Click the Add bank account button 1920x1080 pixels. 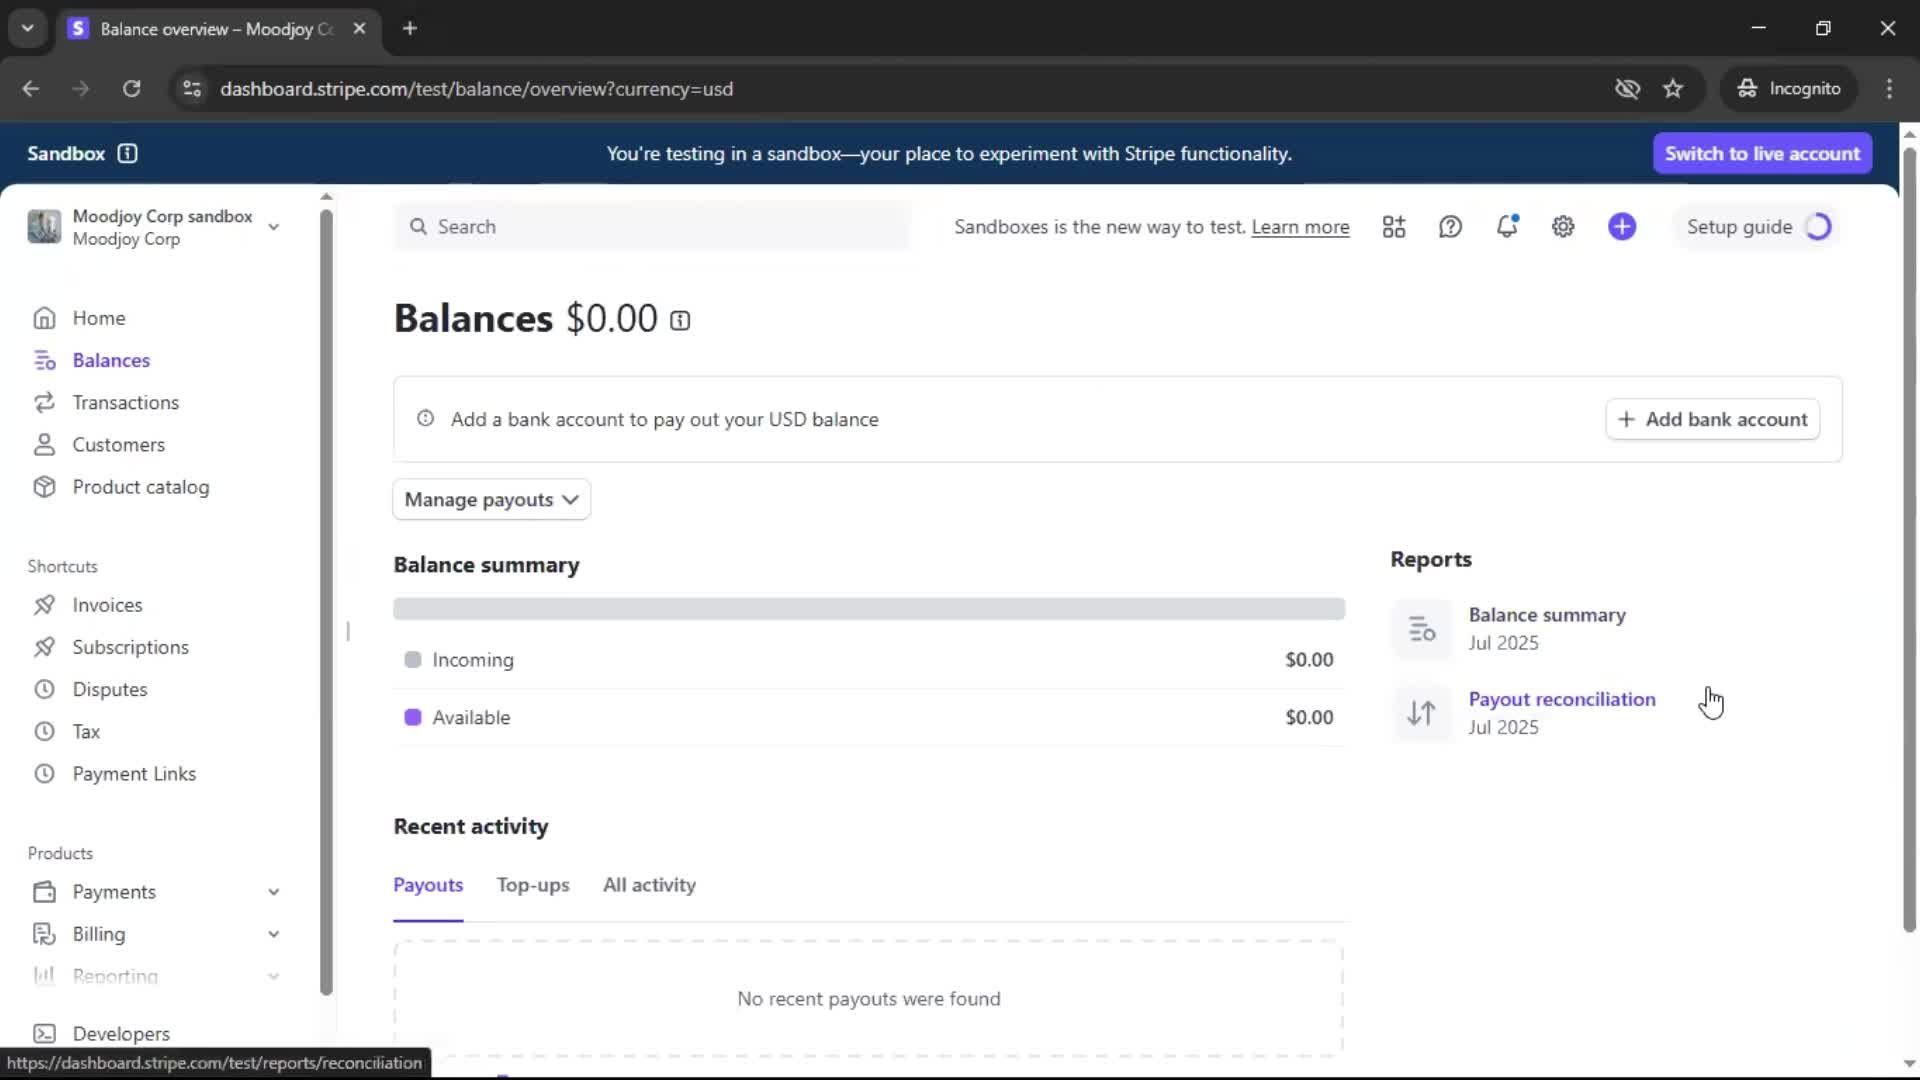[1712, 419]
